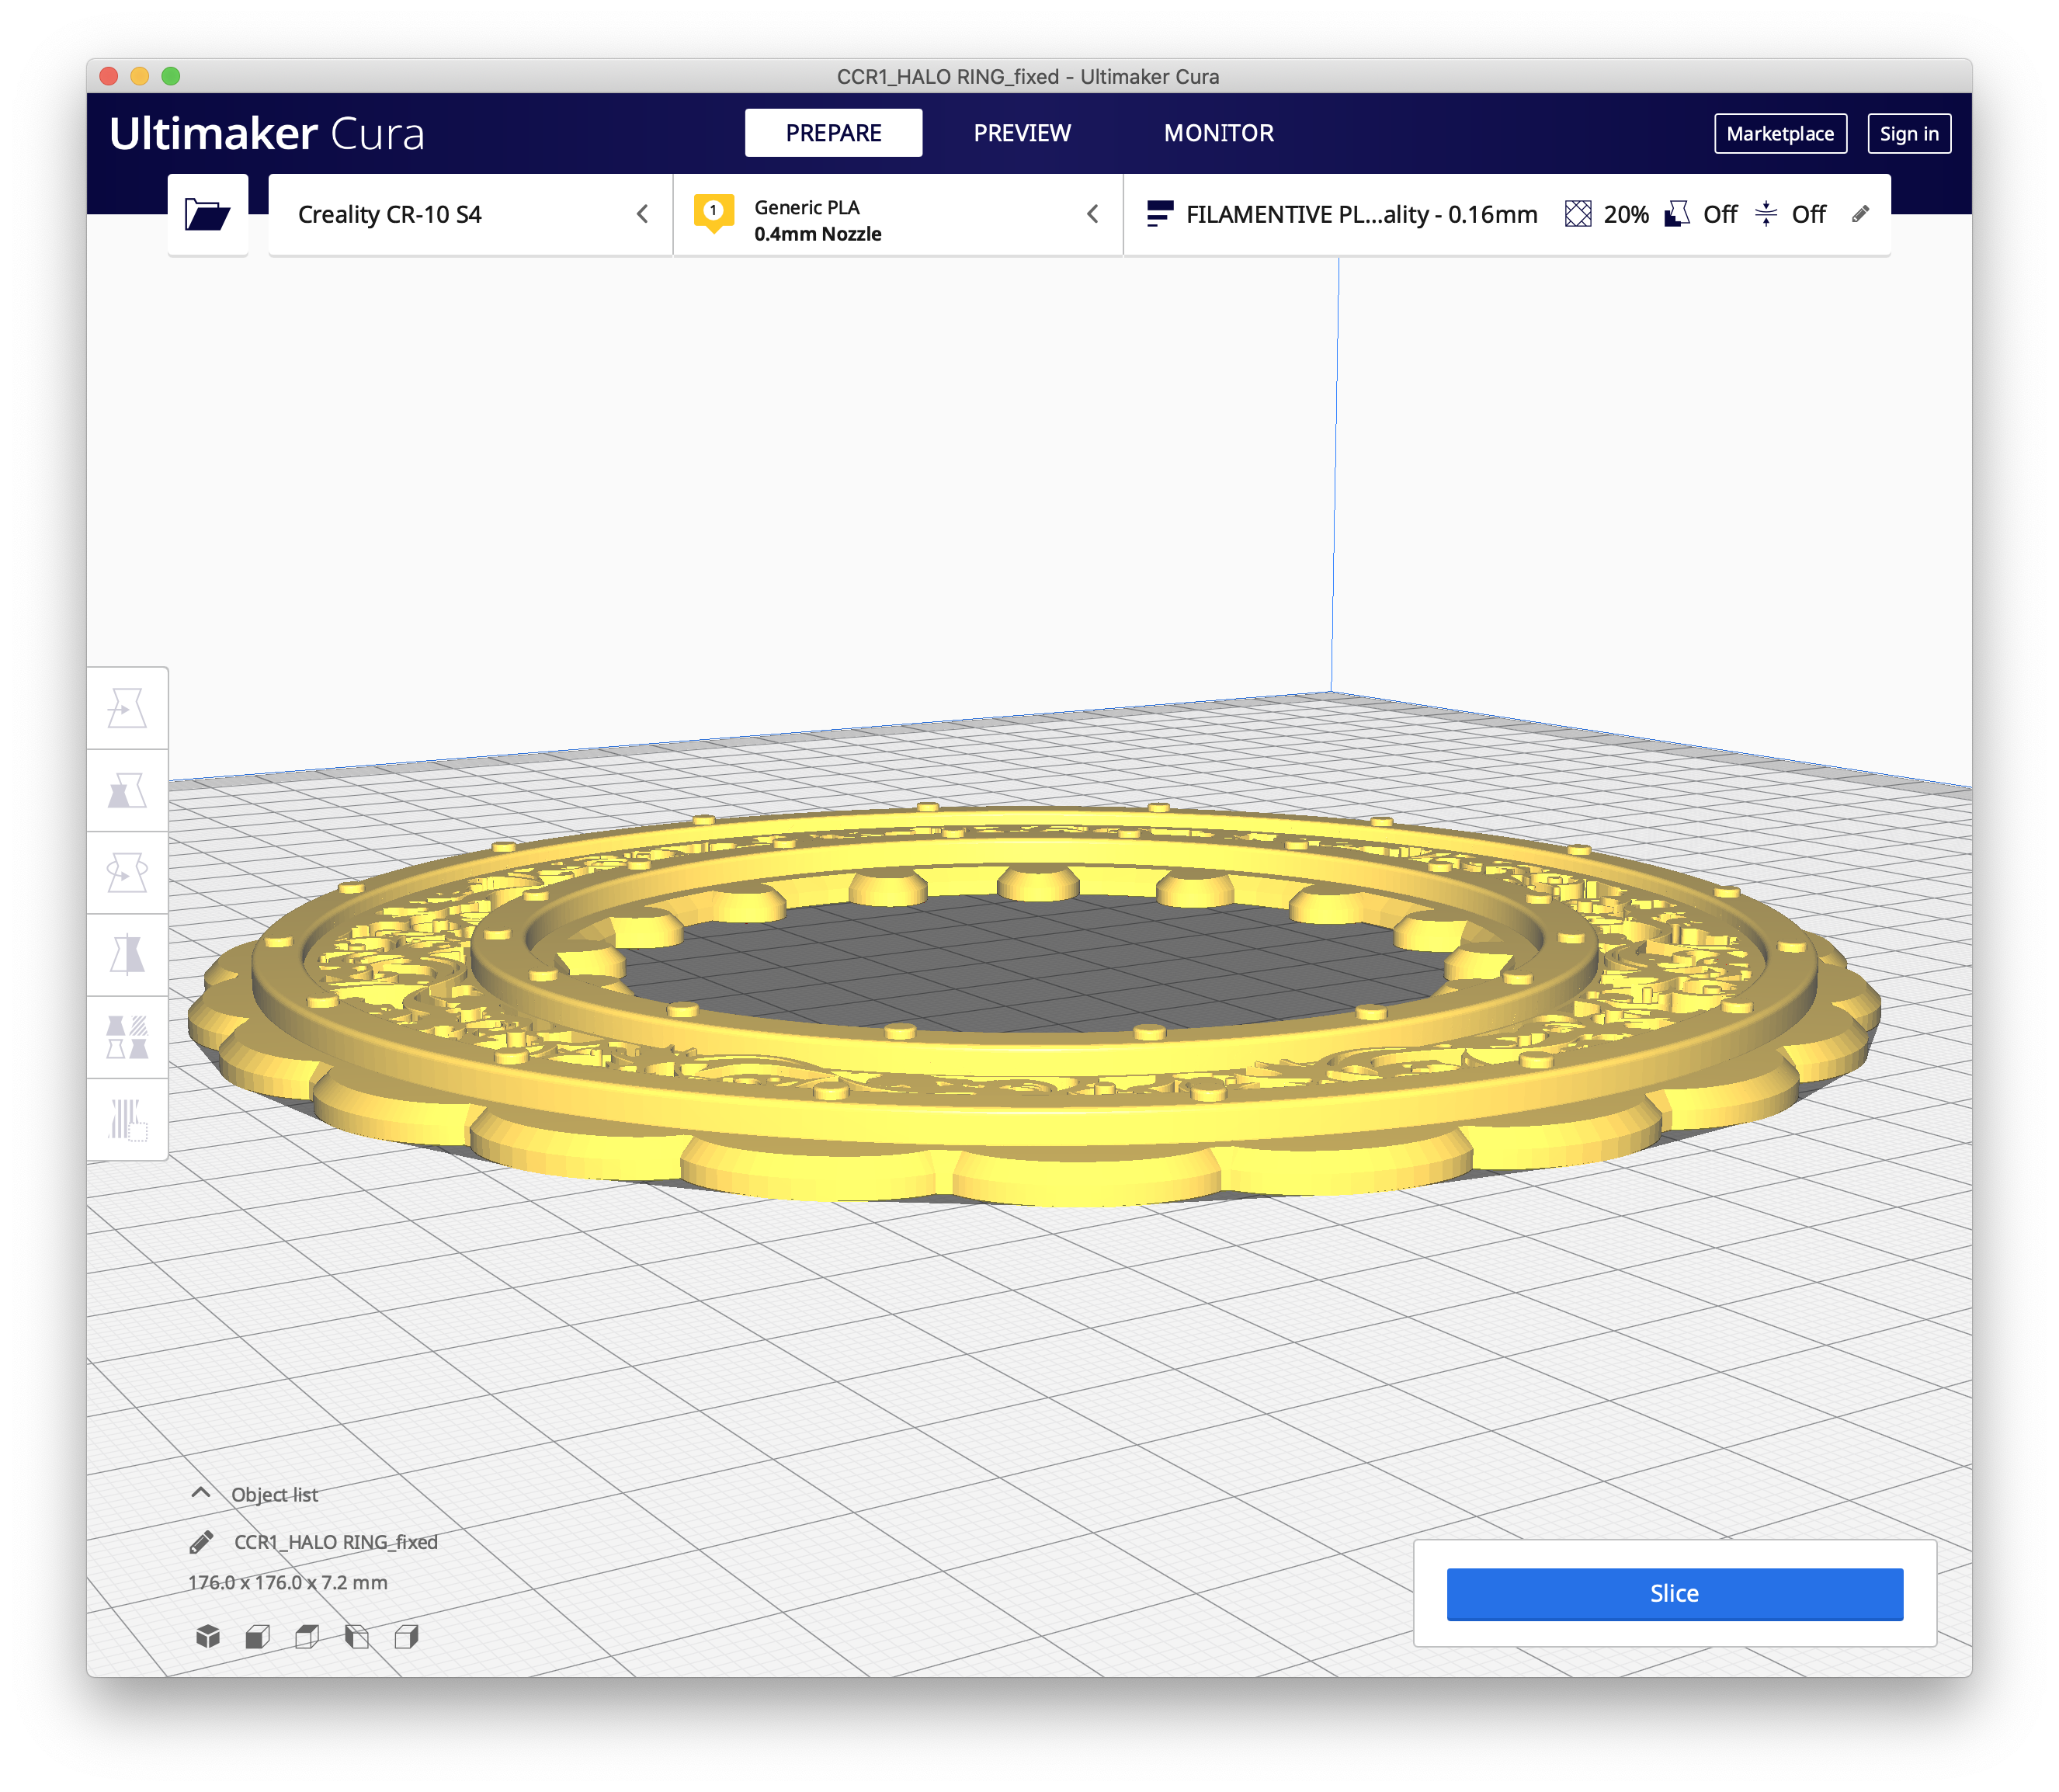
Task: Click the Object list label
Action: point(274,1494)
